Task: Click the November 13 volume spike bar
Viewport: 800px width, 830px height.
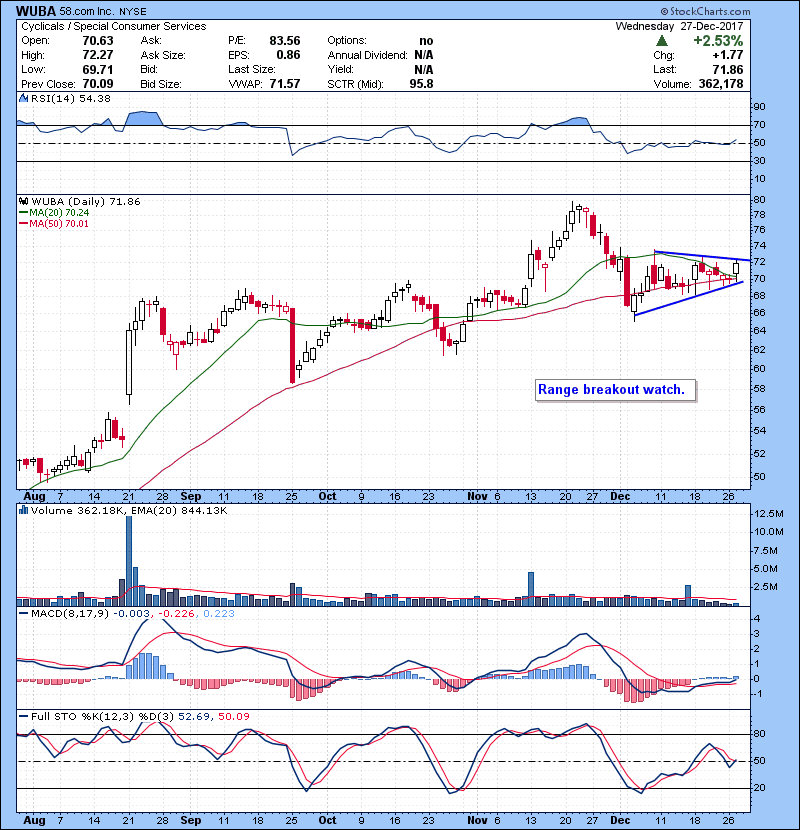Action: coord(531,589)
